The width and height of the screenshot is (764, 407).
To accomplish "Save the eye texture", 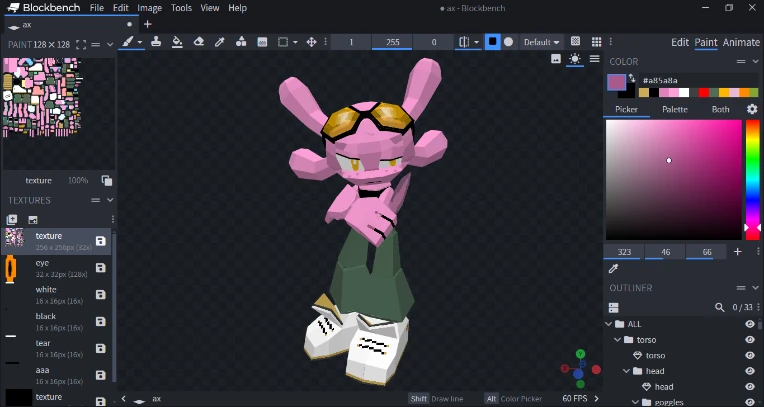I will pos(101,268).
